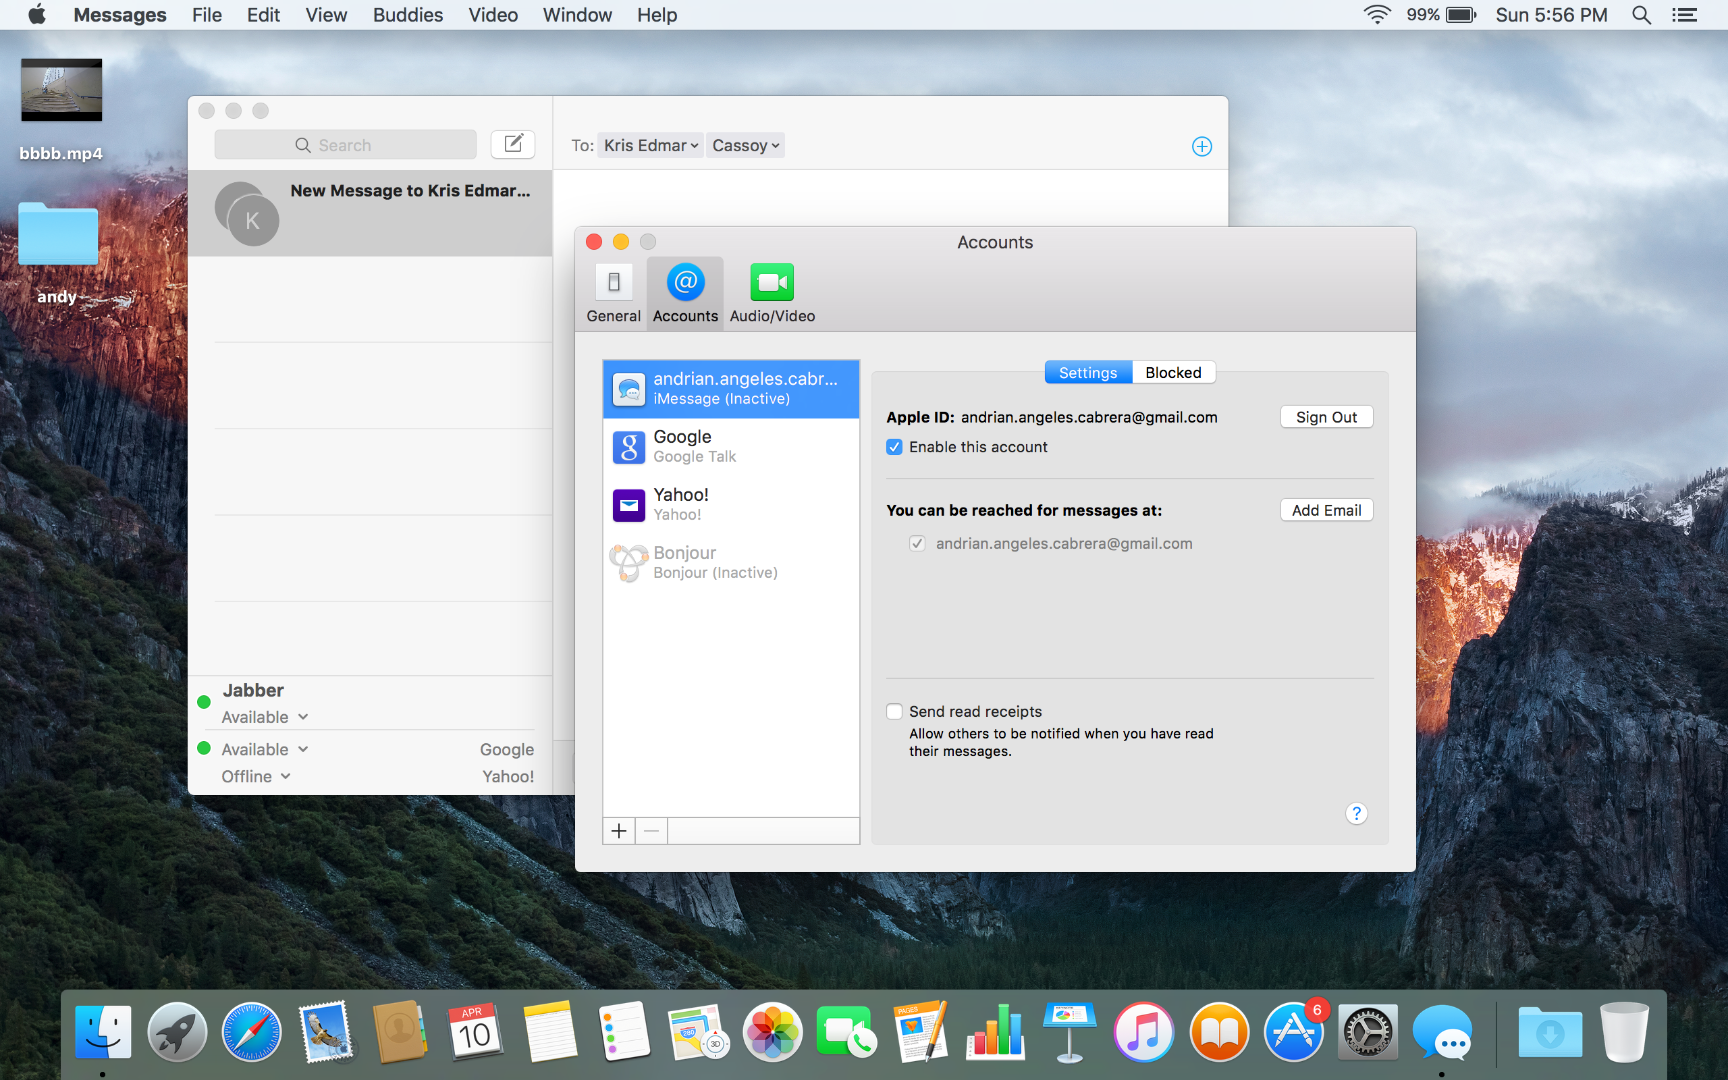Click the Wi-Fi status icon

point(1377,15)
